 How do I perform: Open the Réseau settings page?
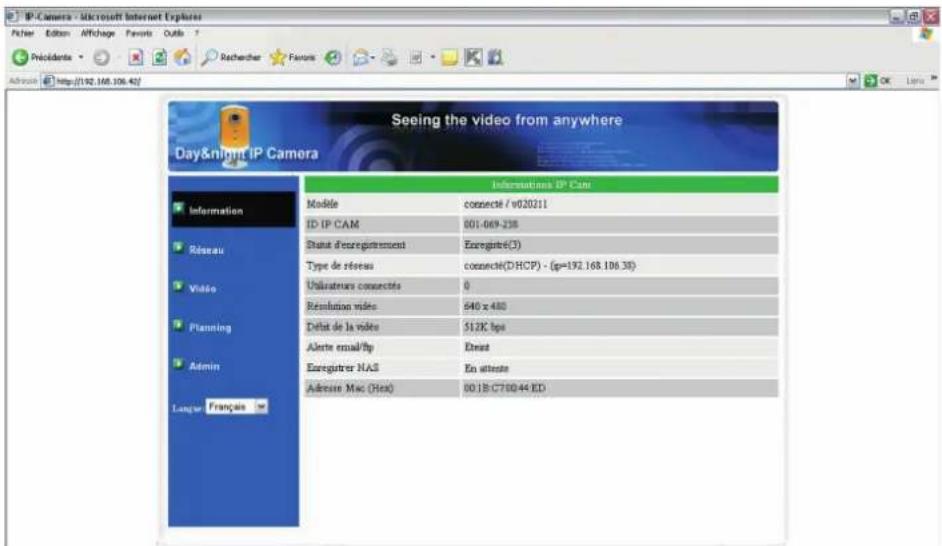(x=206, y=250)
